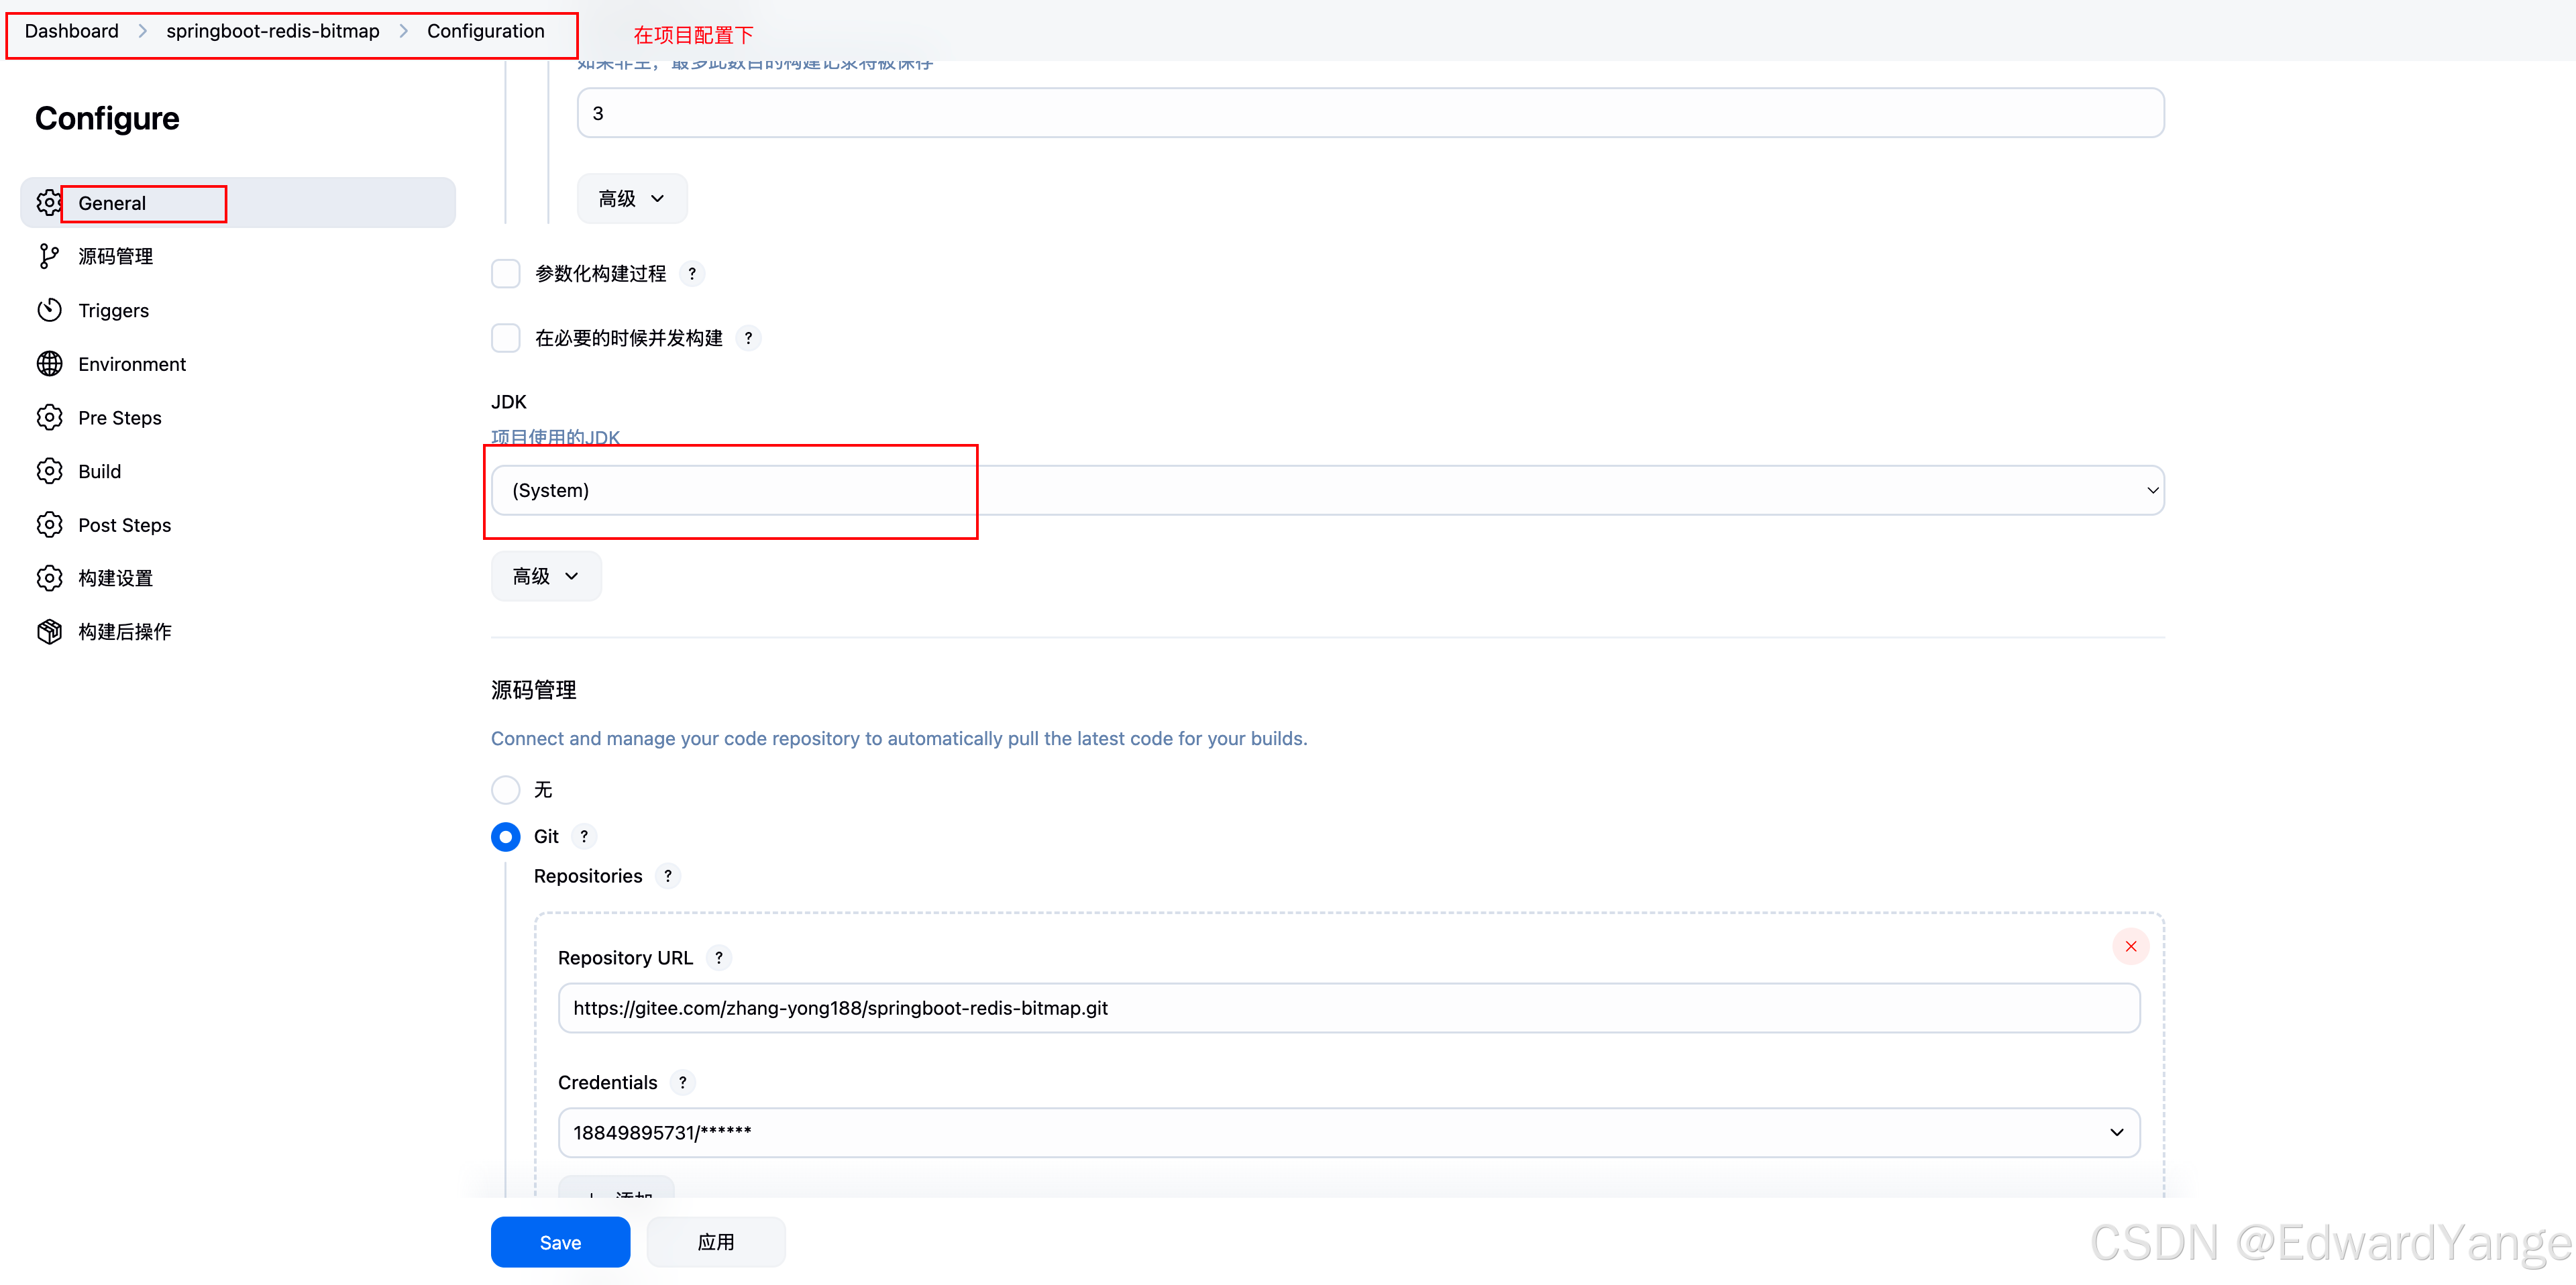The image size is (2576, 1285).
Task: Click the Save button
Action: 560,1242
